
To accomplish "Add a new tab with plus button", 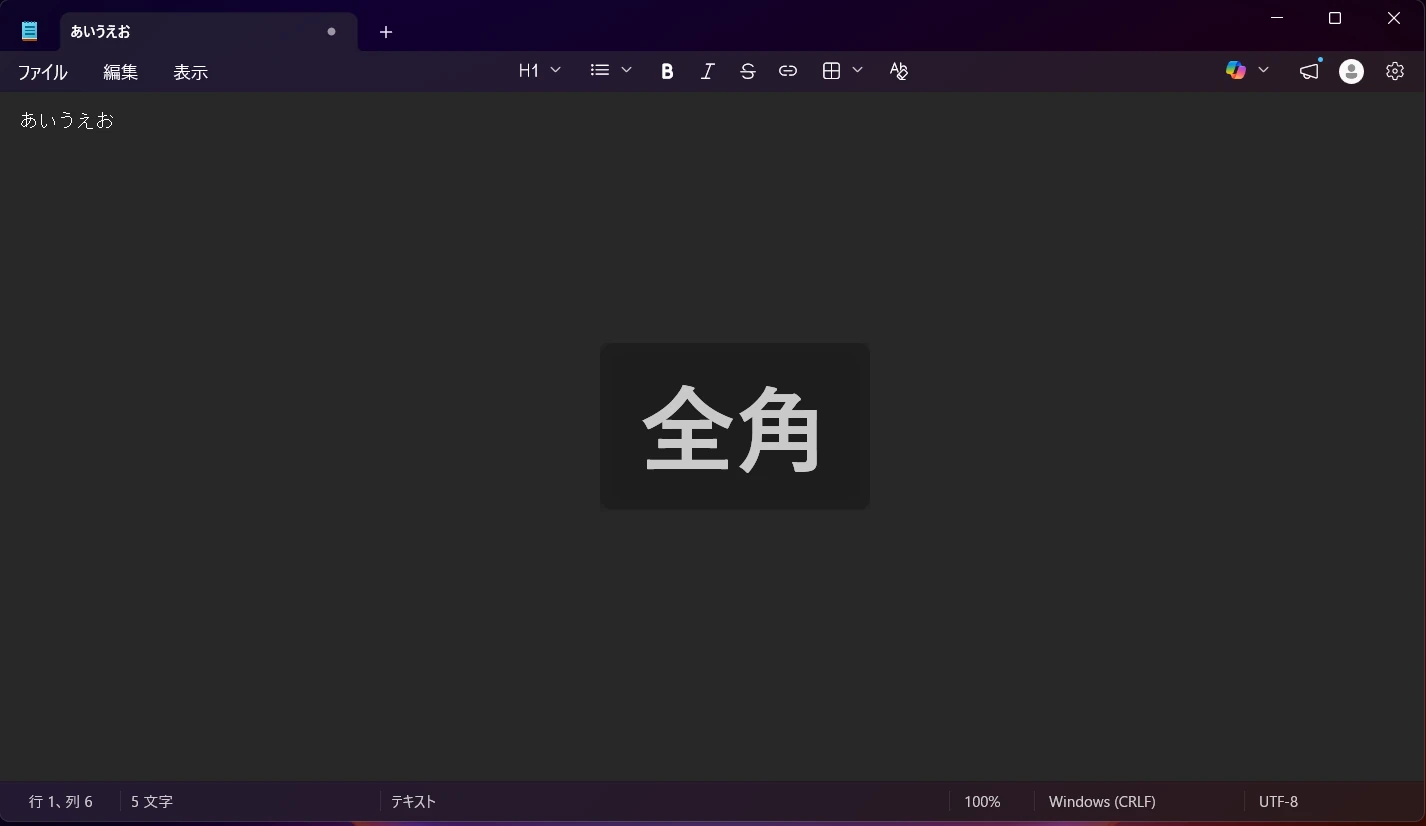I will tap(386, 32).
